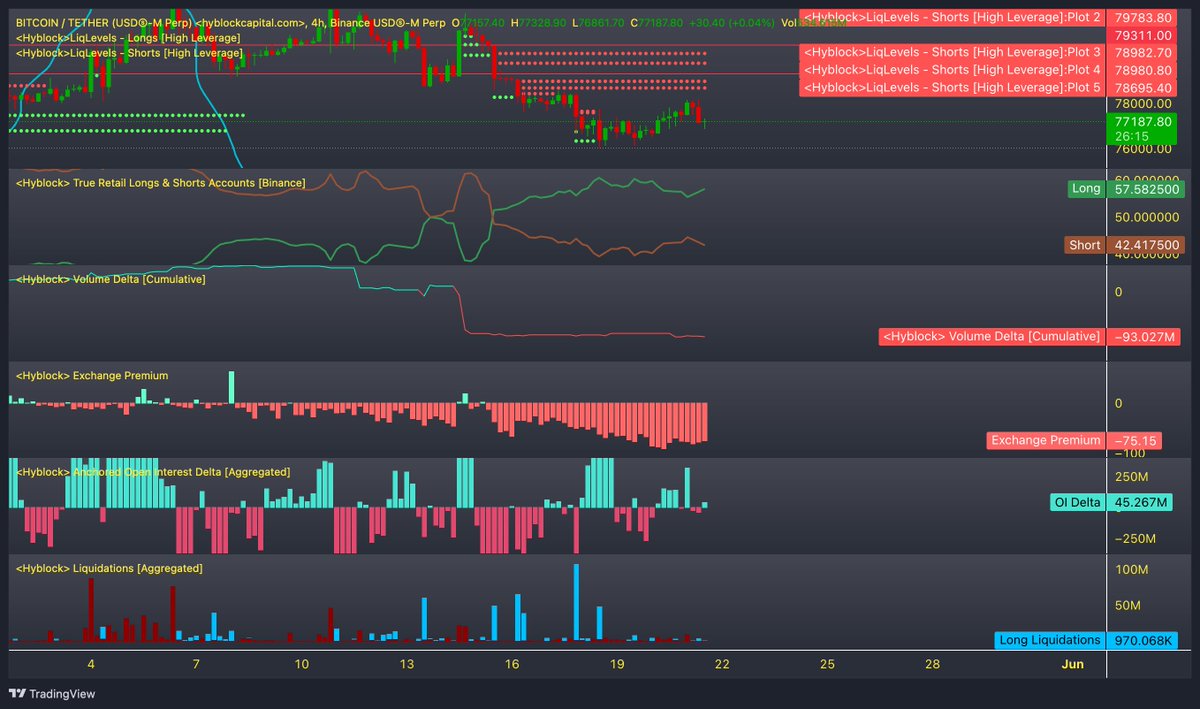Click the 78000.00 price axis tick
Image resolution: width=1200 pixels, height=709 pixels.
coord(1143,103)
